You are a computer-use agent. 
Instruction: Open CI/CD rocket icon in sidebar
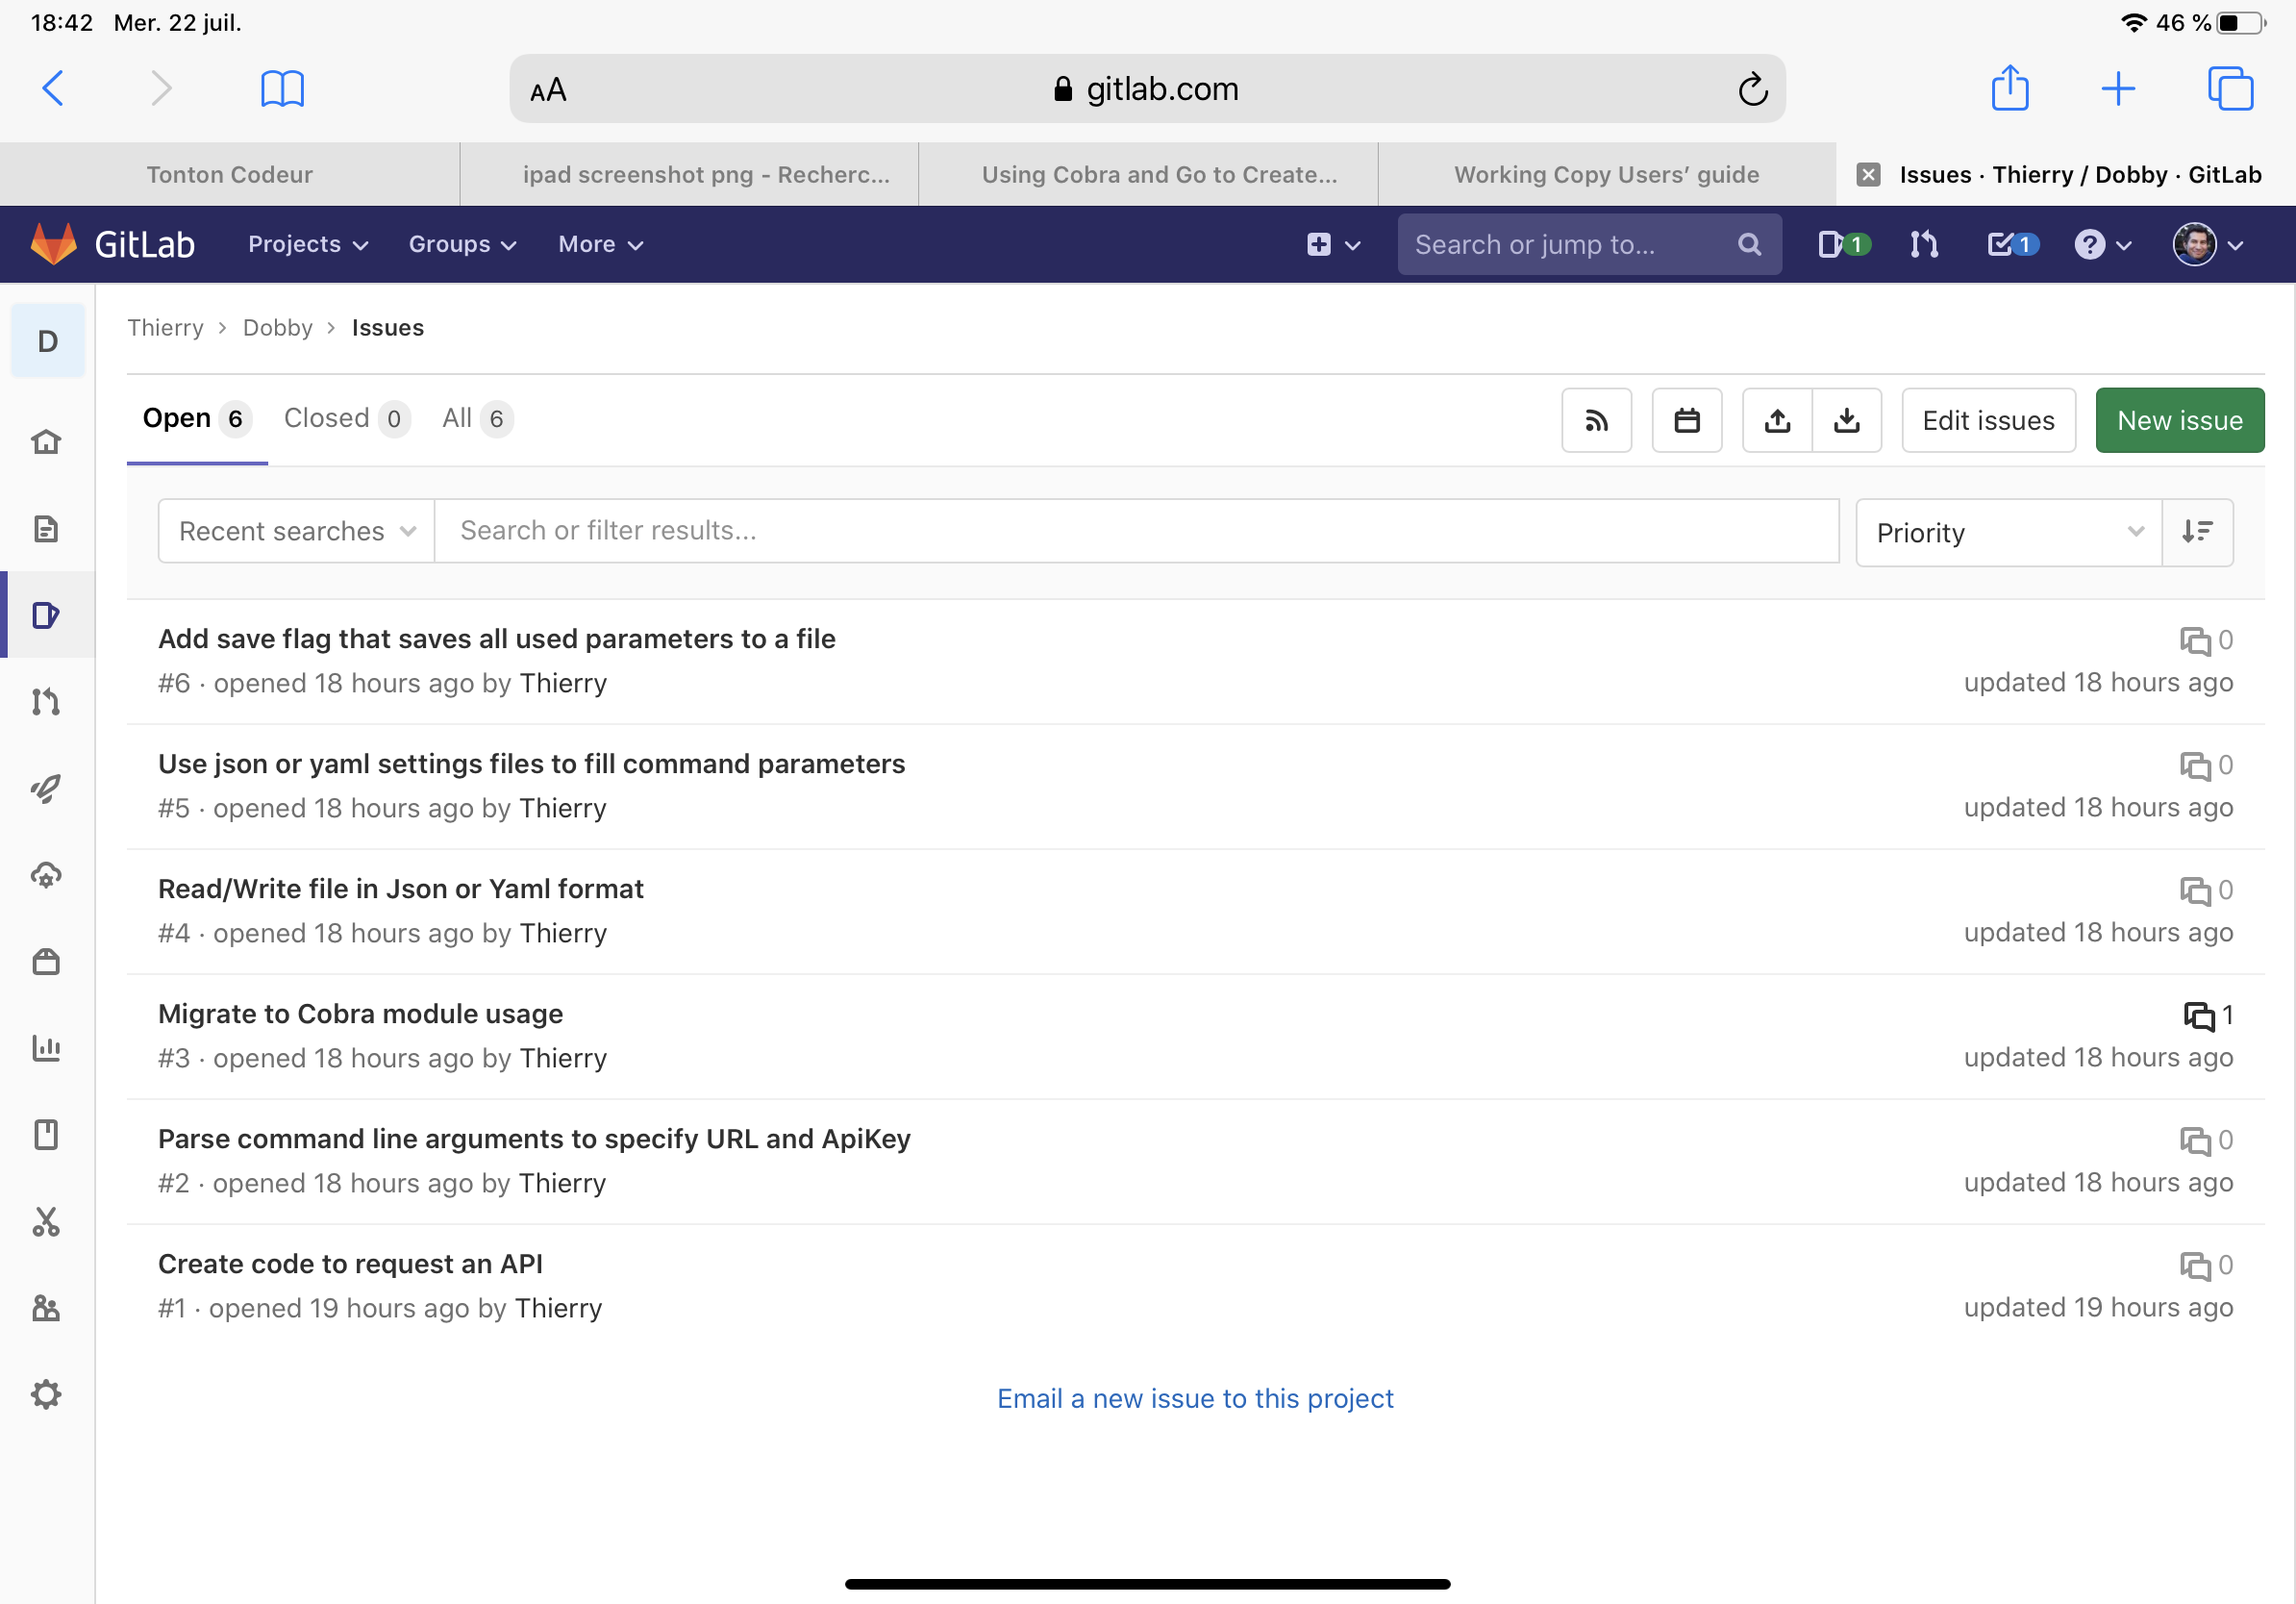[46, 789]
